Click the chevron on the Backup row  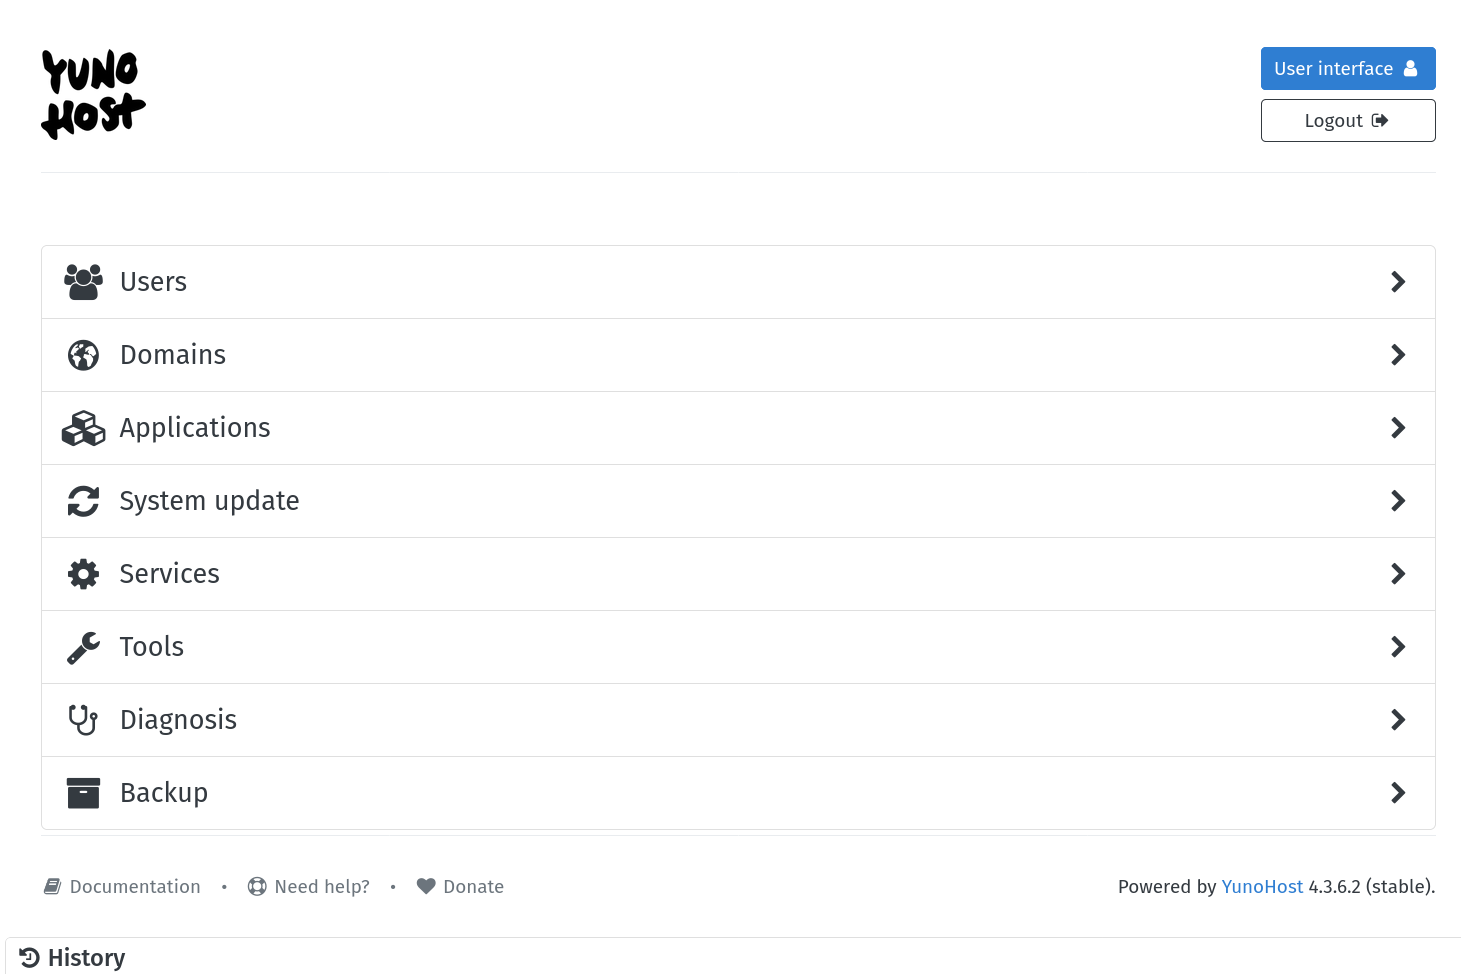(1398, 793)
